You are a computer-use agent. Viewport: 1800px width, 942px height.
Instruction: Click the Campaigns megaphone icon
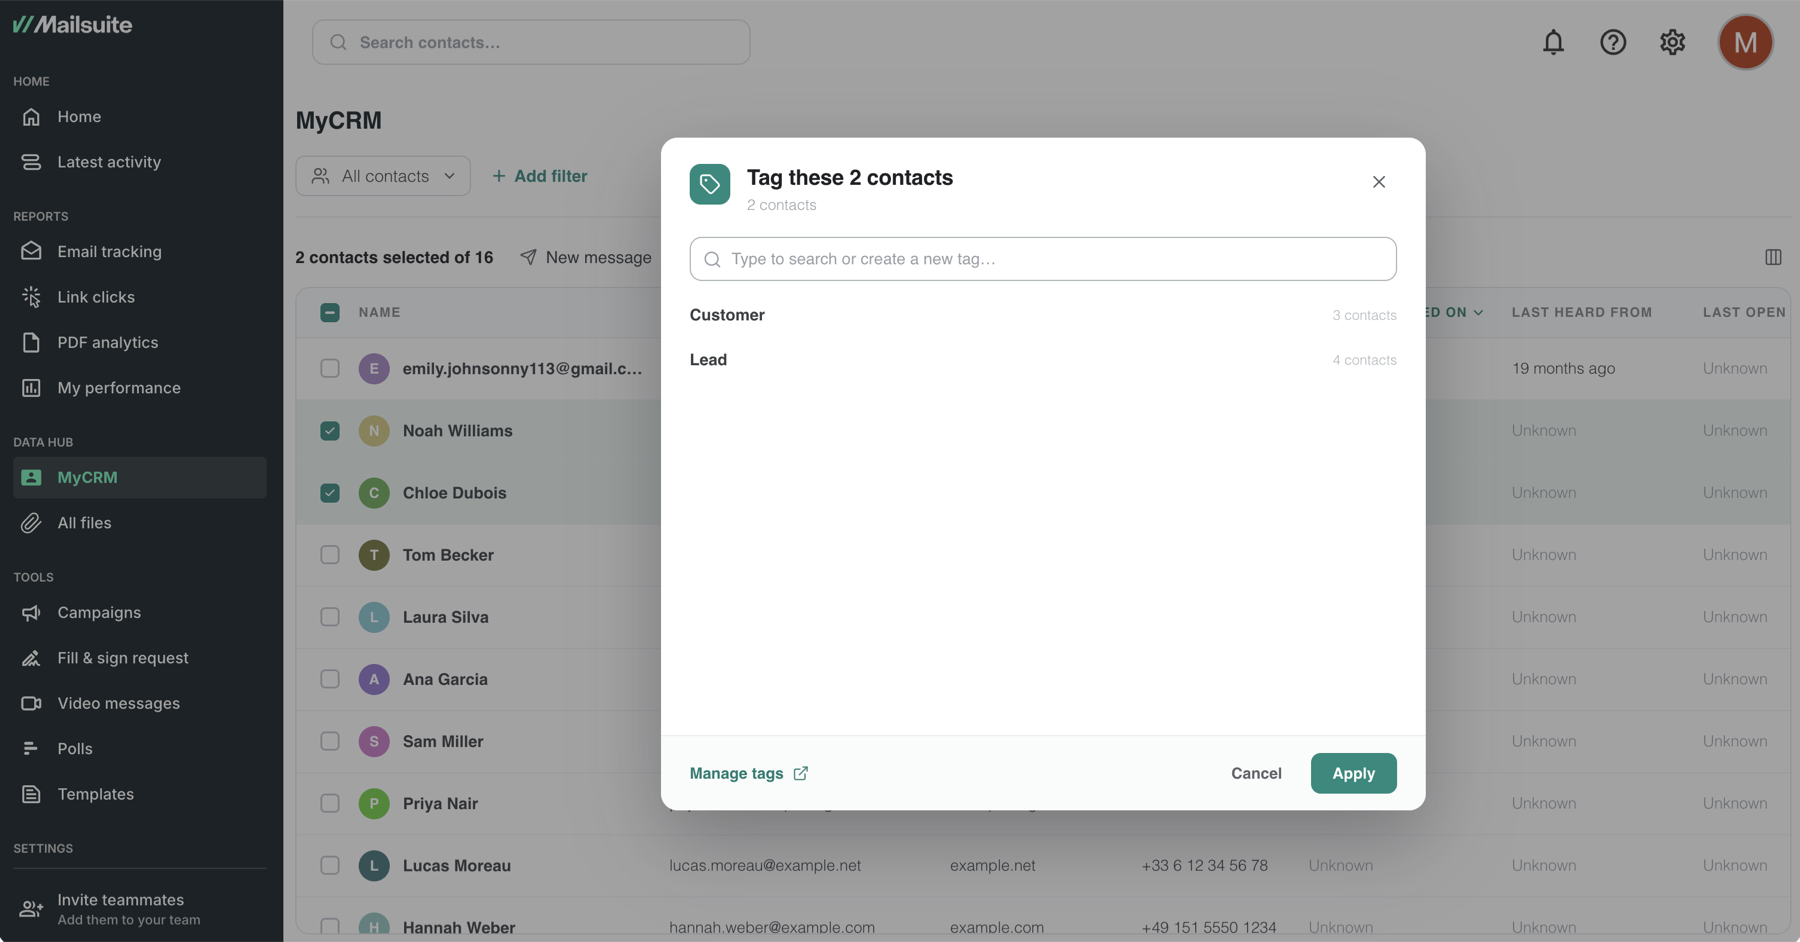(x=31, y=613)
